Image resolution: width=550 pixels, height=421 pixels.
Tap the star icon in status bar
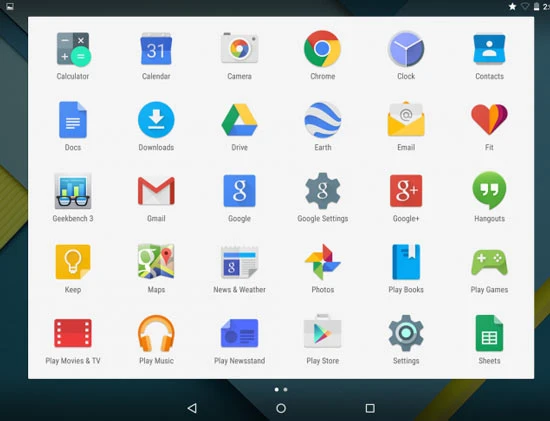point(513,6)
